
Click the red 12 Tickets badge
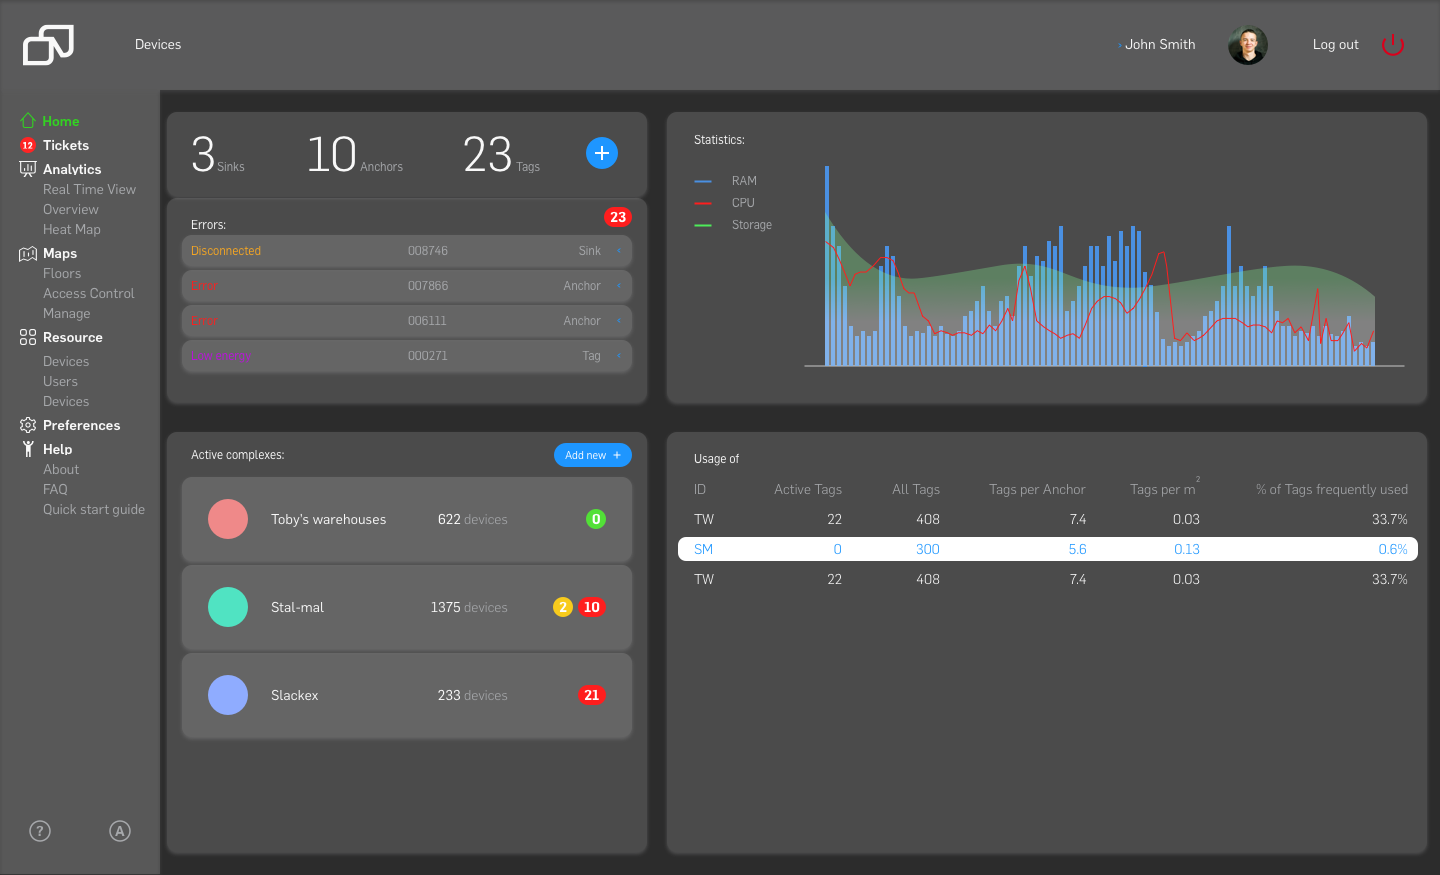28,145
